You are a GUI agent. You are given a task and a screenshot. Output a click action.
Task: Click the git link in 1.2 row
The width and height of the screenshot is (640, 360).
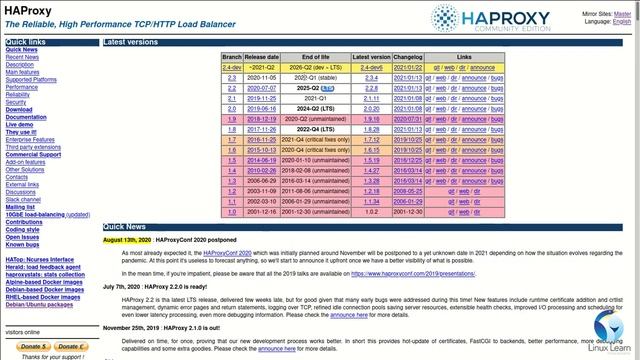(451, 191)
